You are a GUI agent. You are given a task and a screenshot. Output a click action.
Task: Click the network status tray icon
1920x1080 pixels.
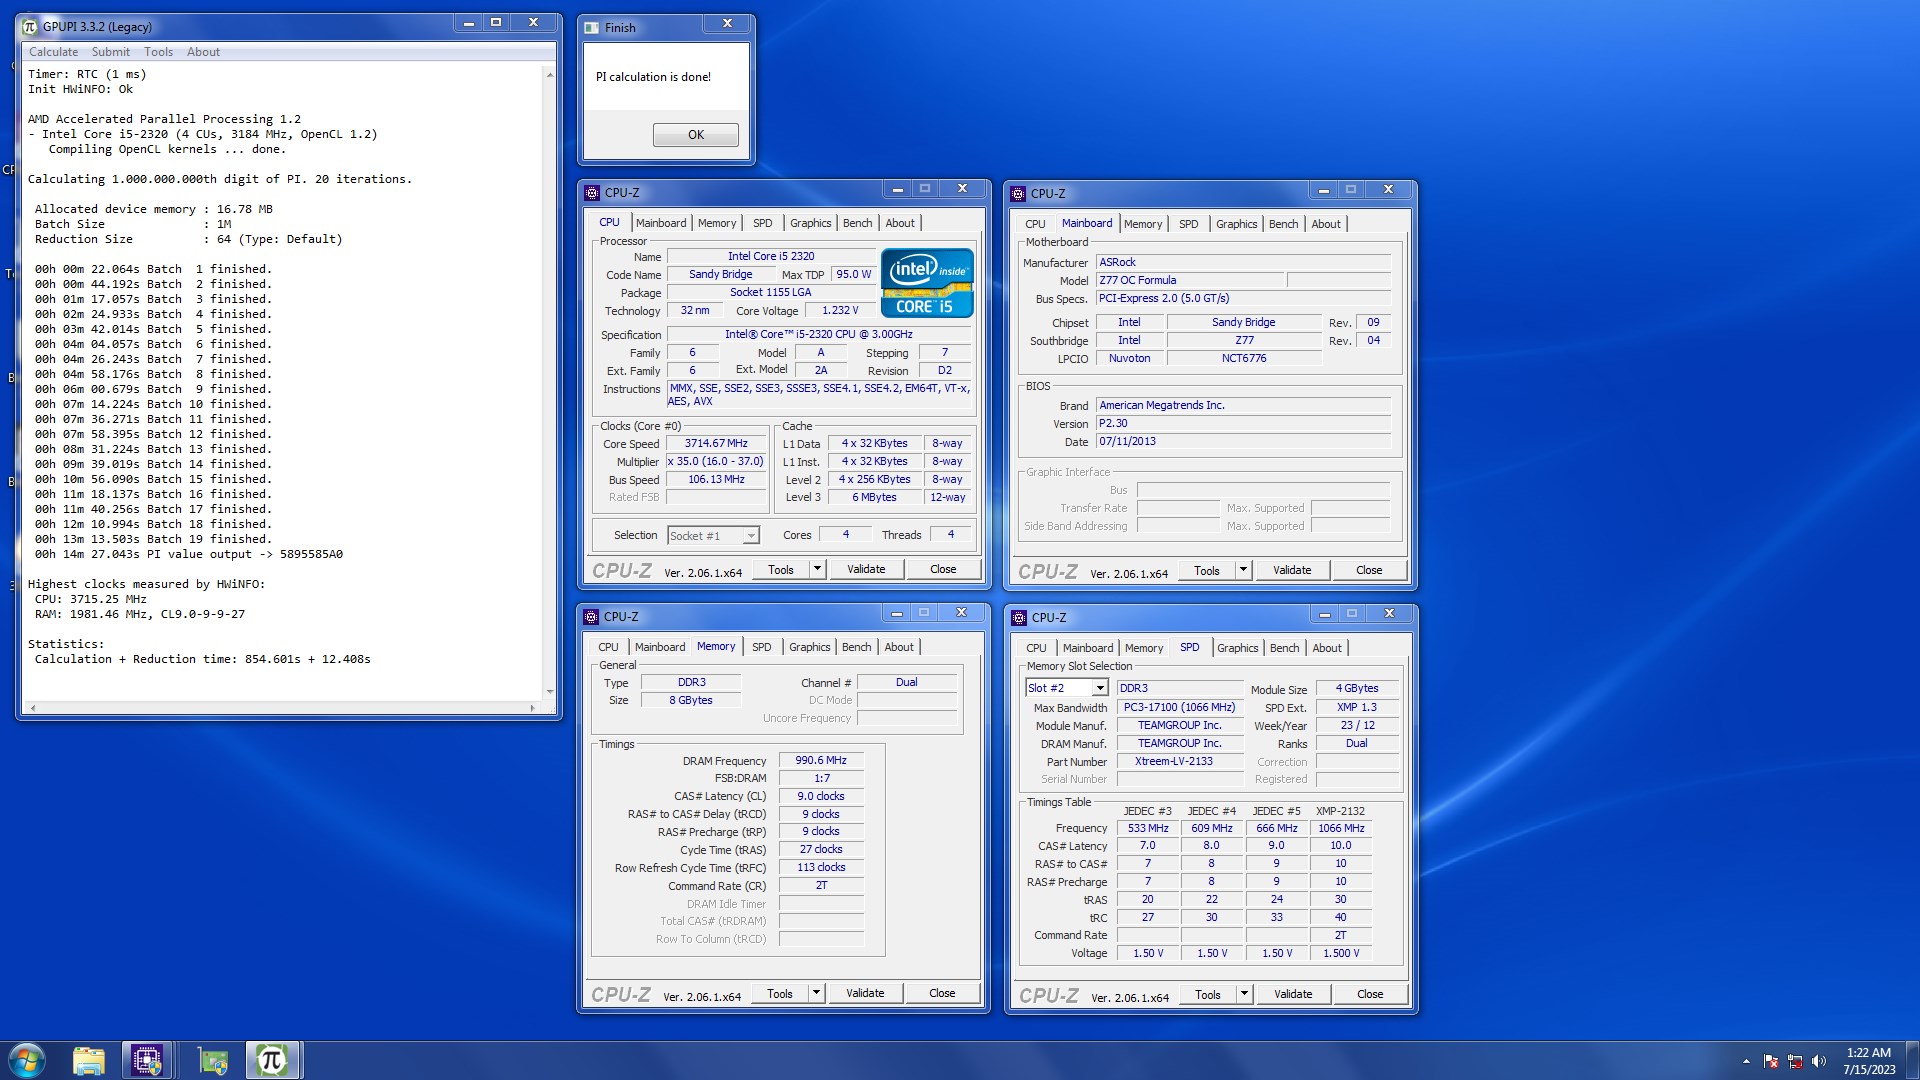[x=1795, y=1061]
